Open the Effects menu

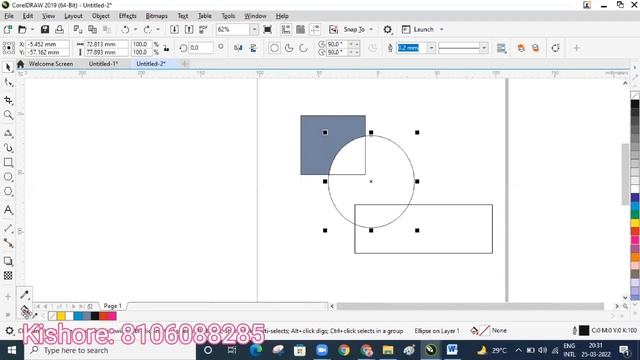pyautogui.click(x=127, y=16)
